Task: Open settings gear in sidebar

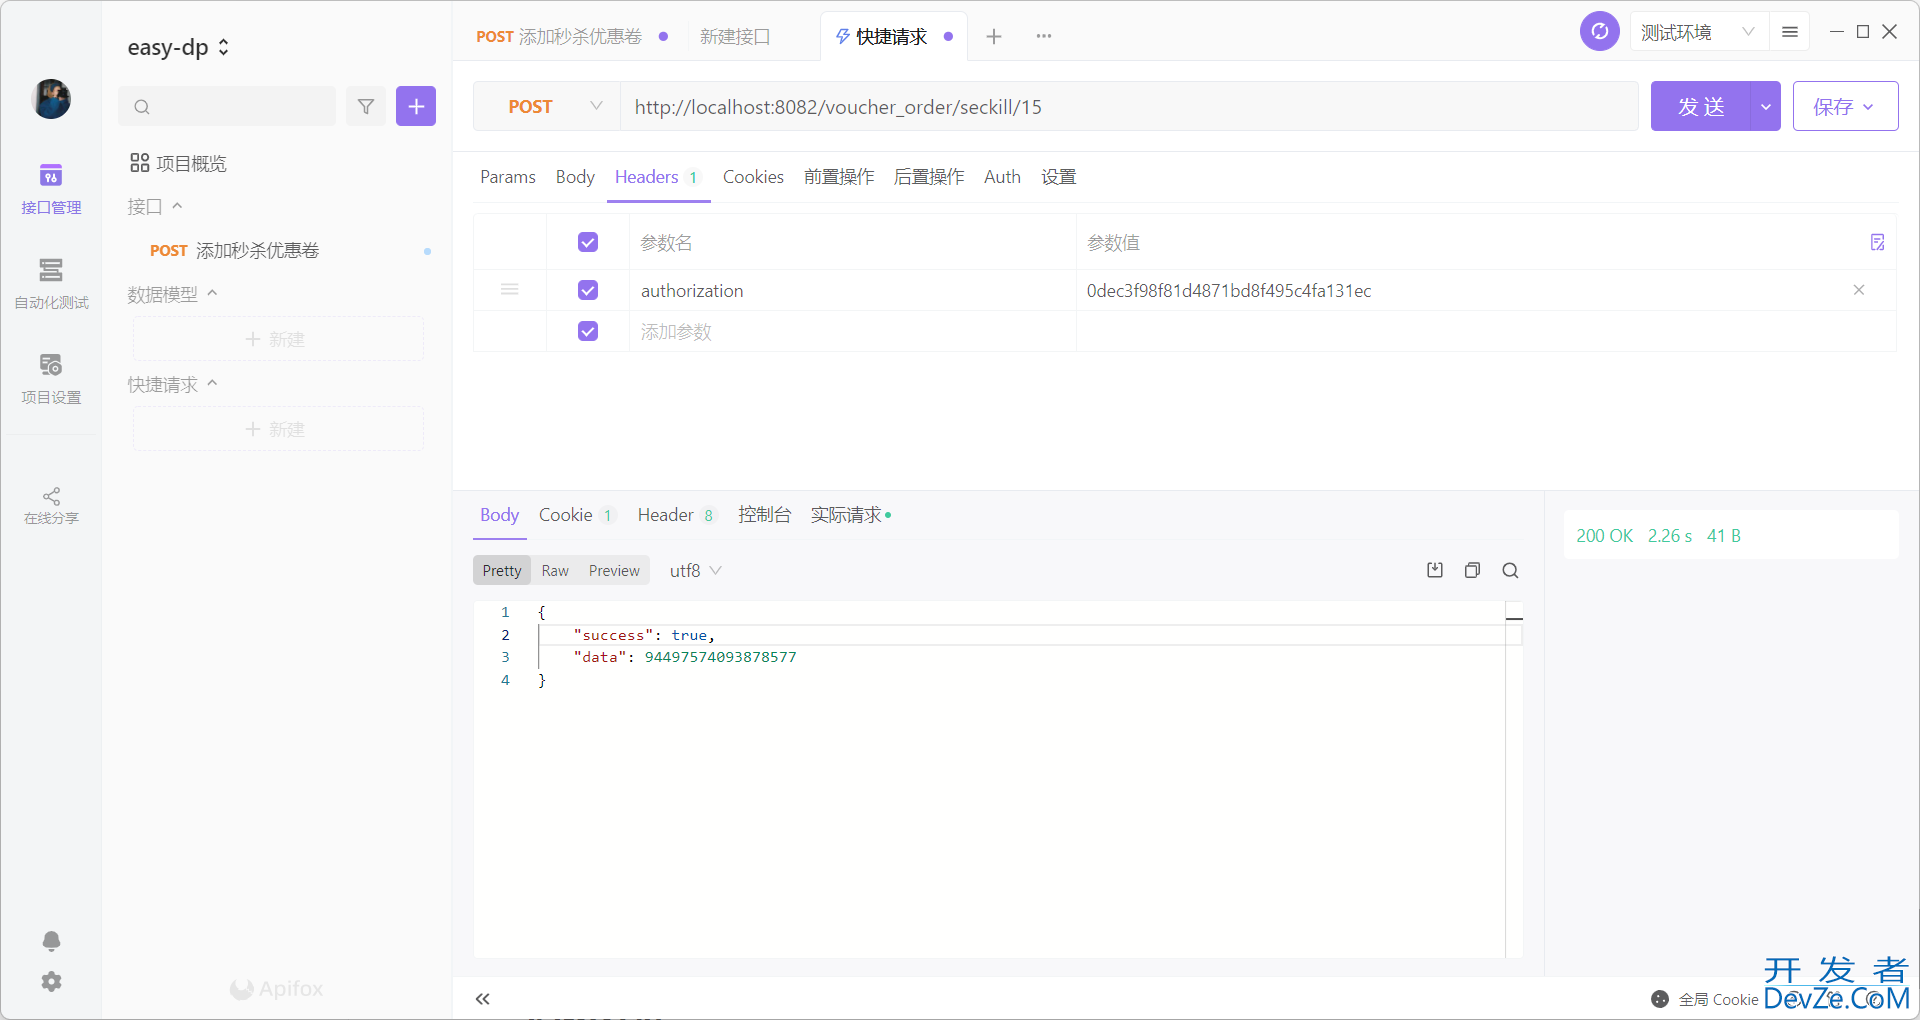Action: pyautogui.click(x=51, y=982)
